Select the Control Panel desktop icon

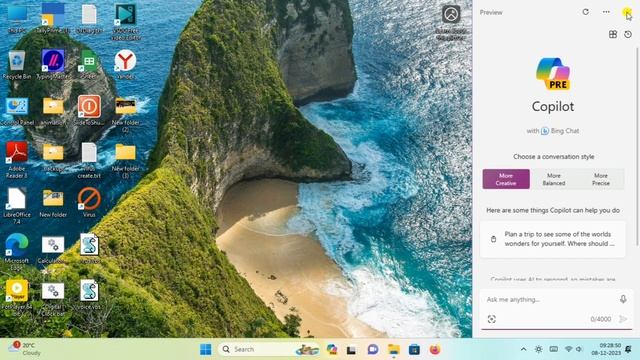(17, 111)
